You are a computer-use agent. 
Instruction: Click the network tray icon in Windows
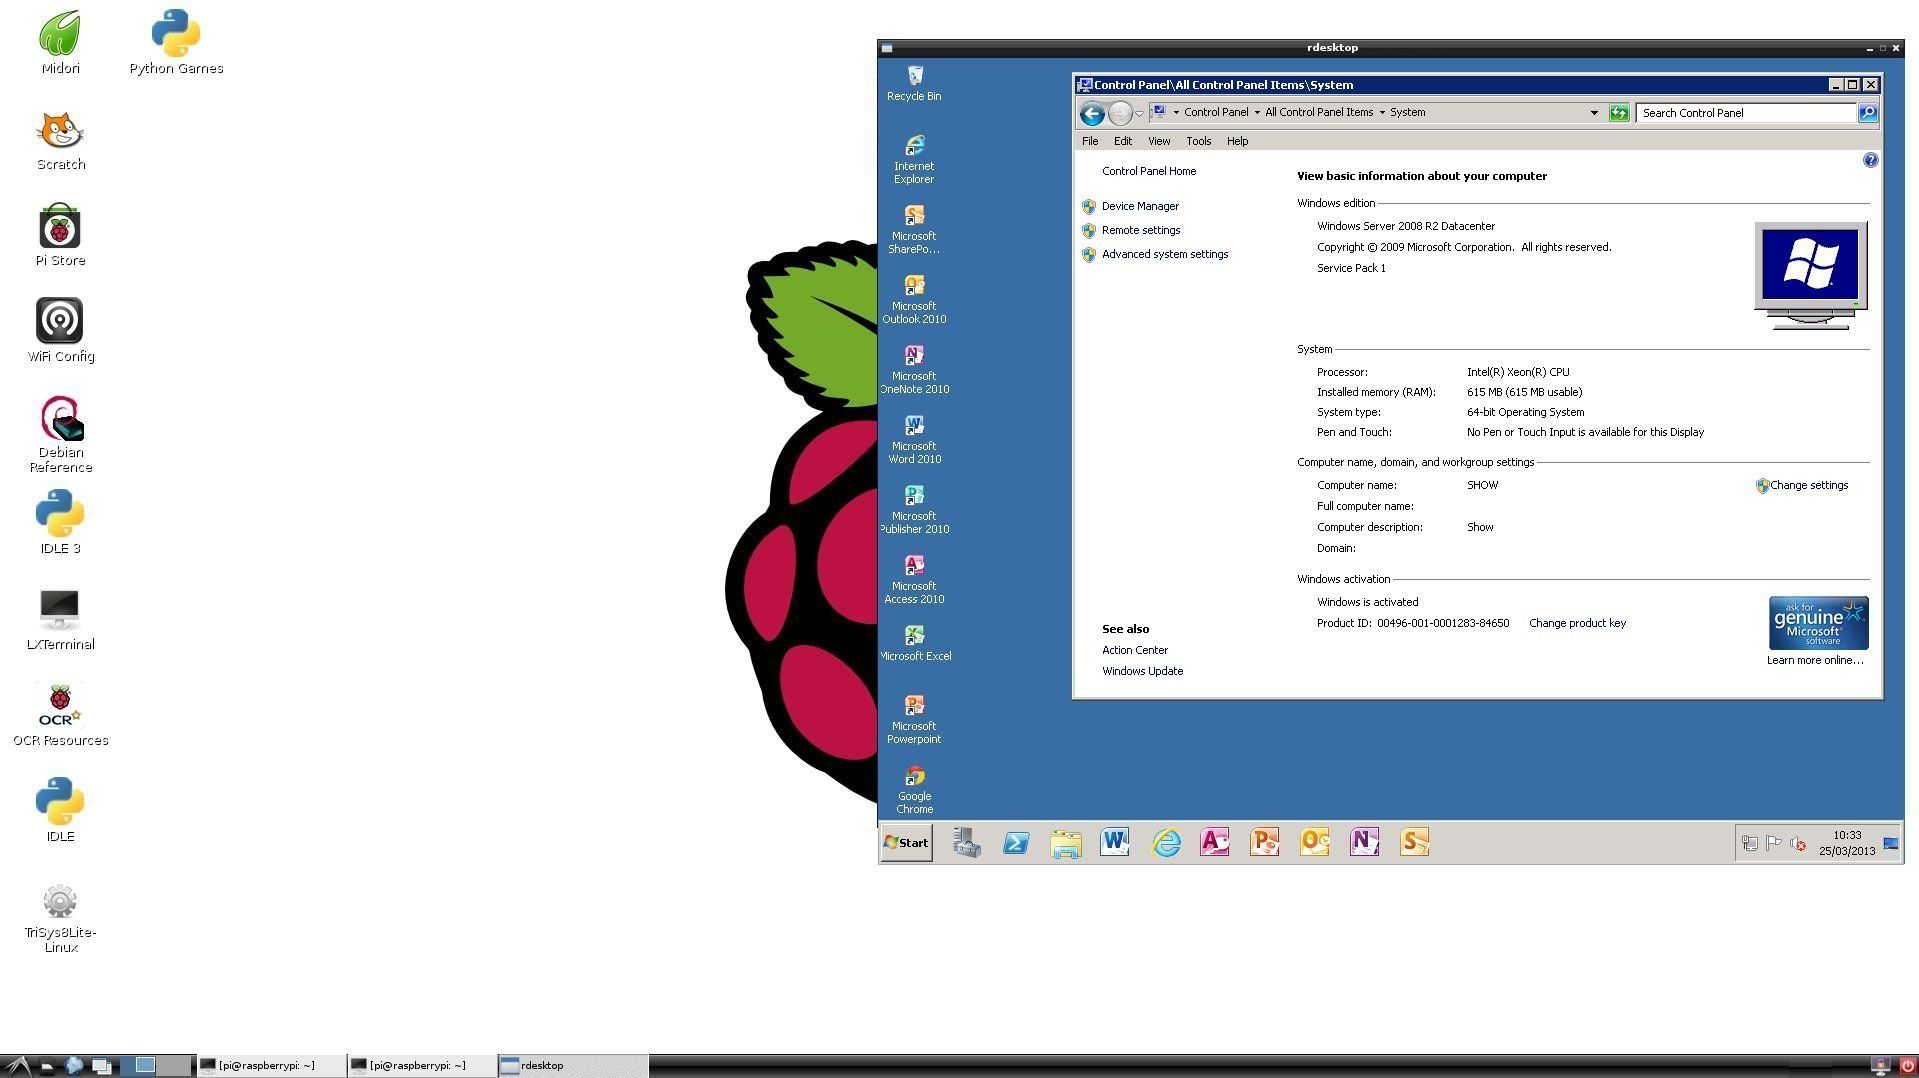(x=1750, y=844)
